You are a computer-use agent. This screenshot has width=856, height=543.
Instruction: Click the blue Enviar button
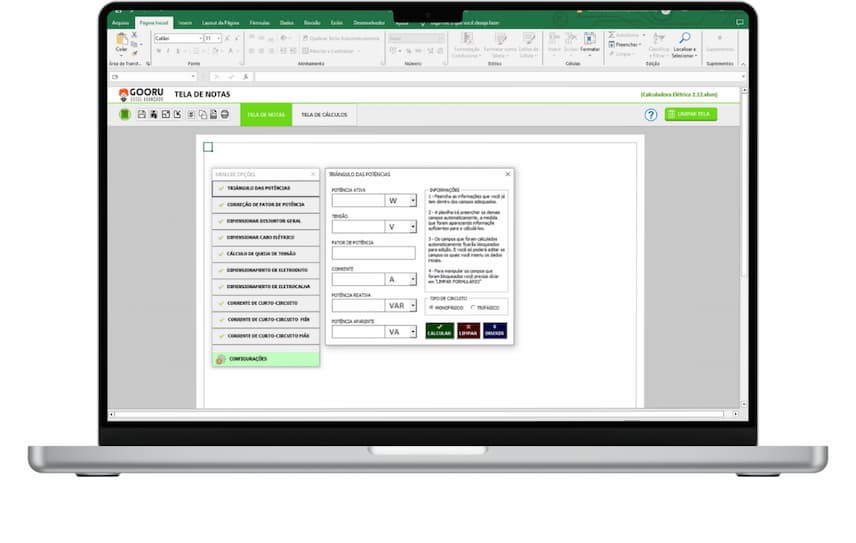pos(495,331)
